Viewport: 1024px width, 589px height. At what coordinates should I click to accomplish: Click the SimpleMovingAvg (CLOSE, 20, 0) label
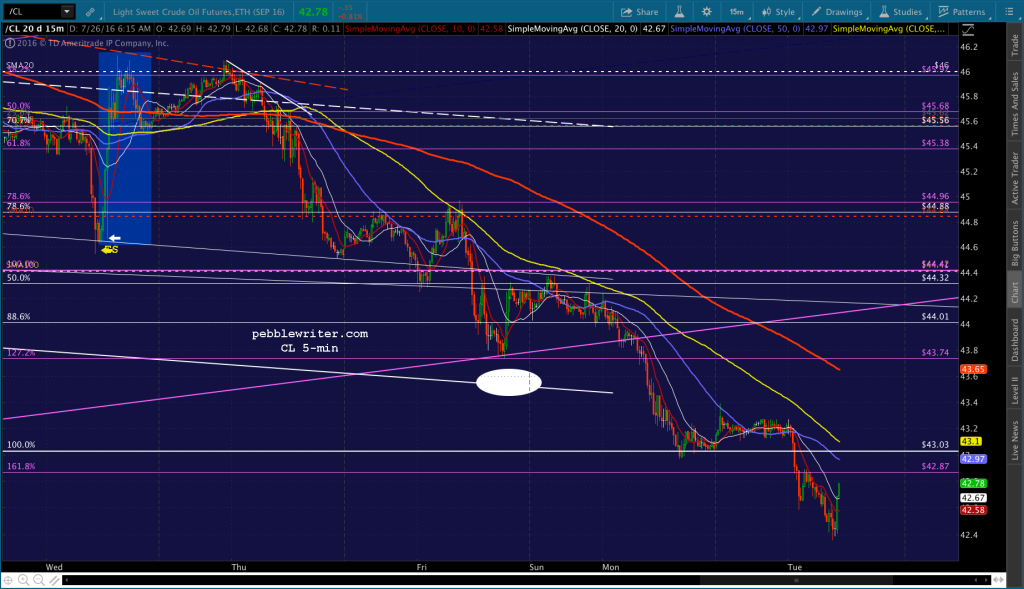573,29
